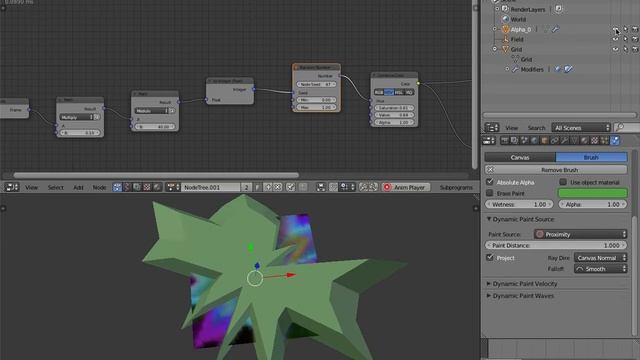This screenshot has height=360, width=640.
Task: Select the second node tree type icon
Action: click(127, 187)
